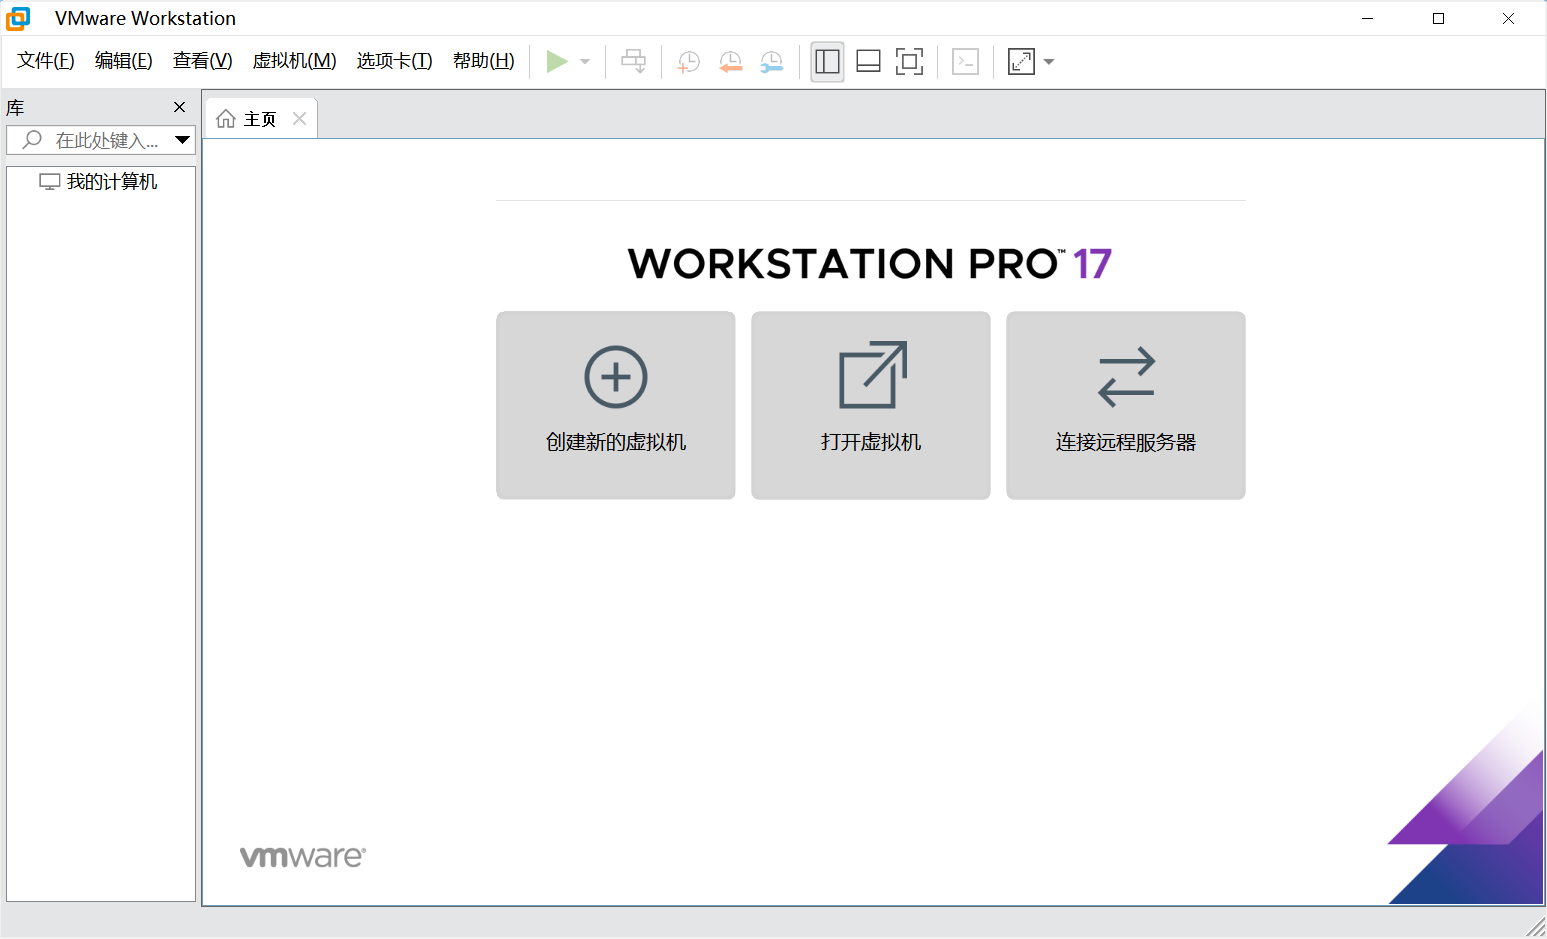1547x939 pixels.
Task: Close the 主页 tab
Action: tap(298, 118)
